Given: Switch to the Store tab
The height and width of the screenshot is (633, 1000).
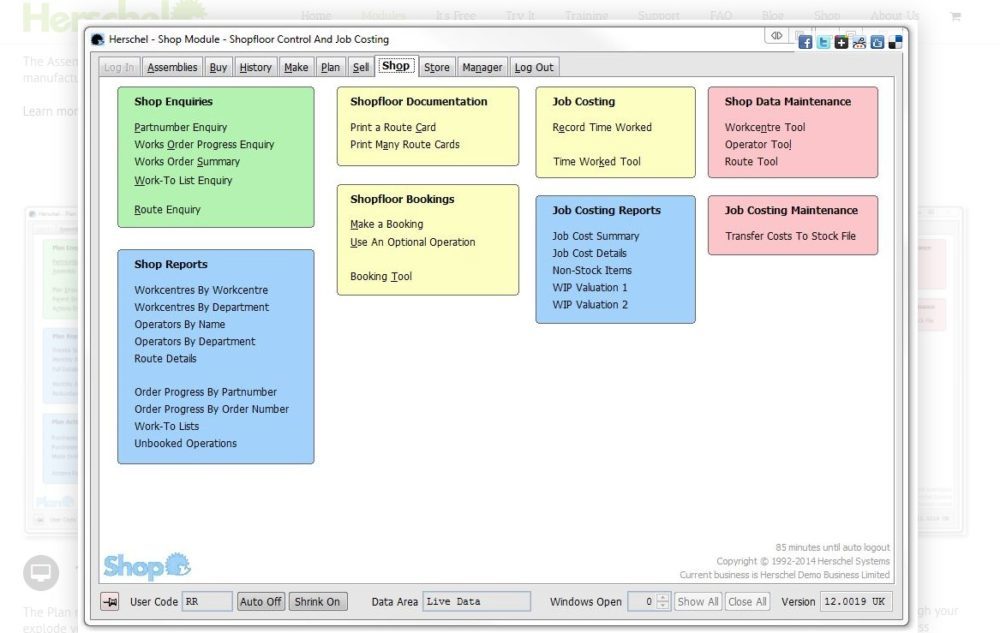Looking at the screenshot, I should tap(436, 67).
